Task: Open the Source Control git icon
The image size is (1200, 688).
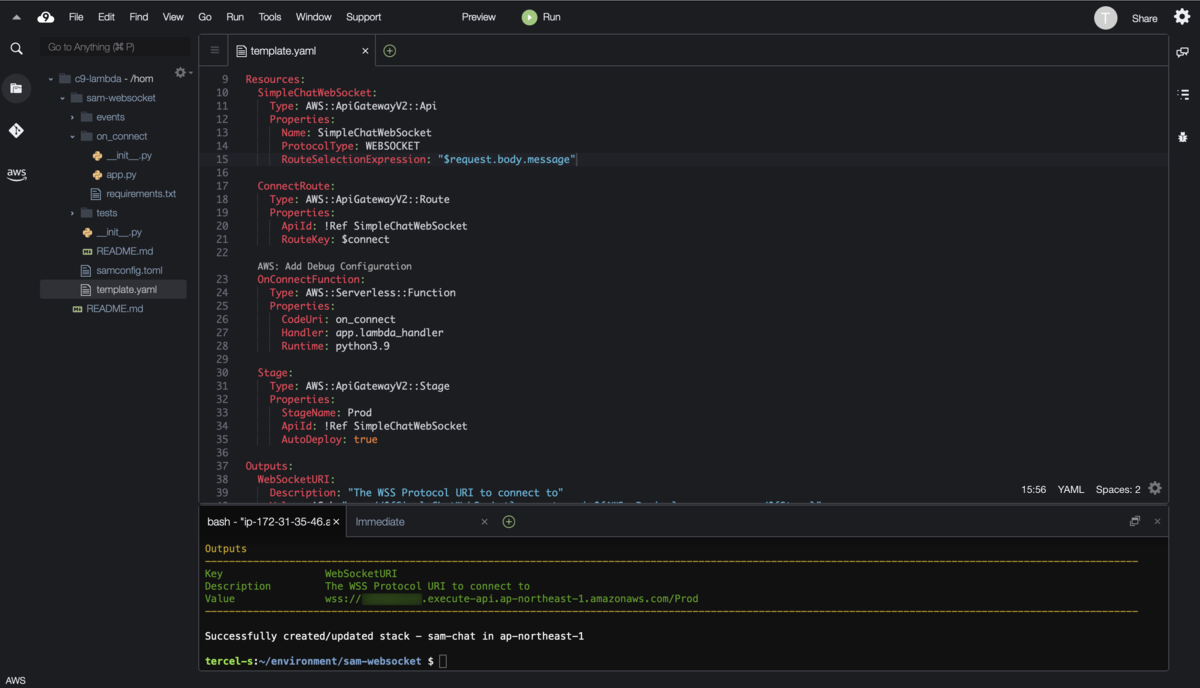Action: 16,131
